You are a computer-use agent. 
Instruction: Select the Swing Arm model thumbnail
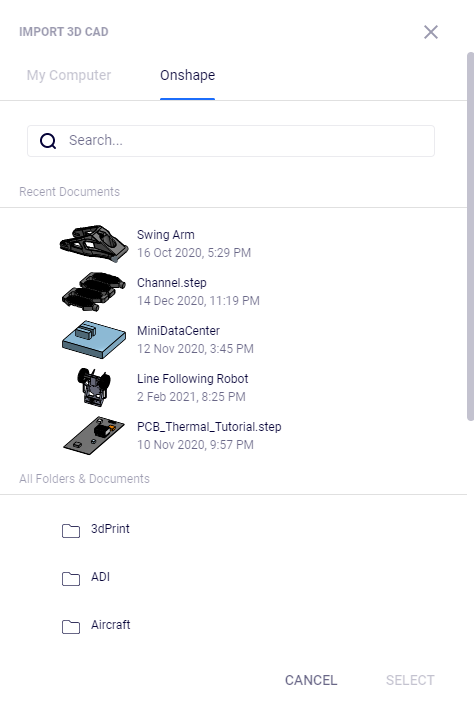[94, 243]
